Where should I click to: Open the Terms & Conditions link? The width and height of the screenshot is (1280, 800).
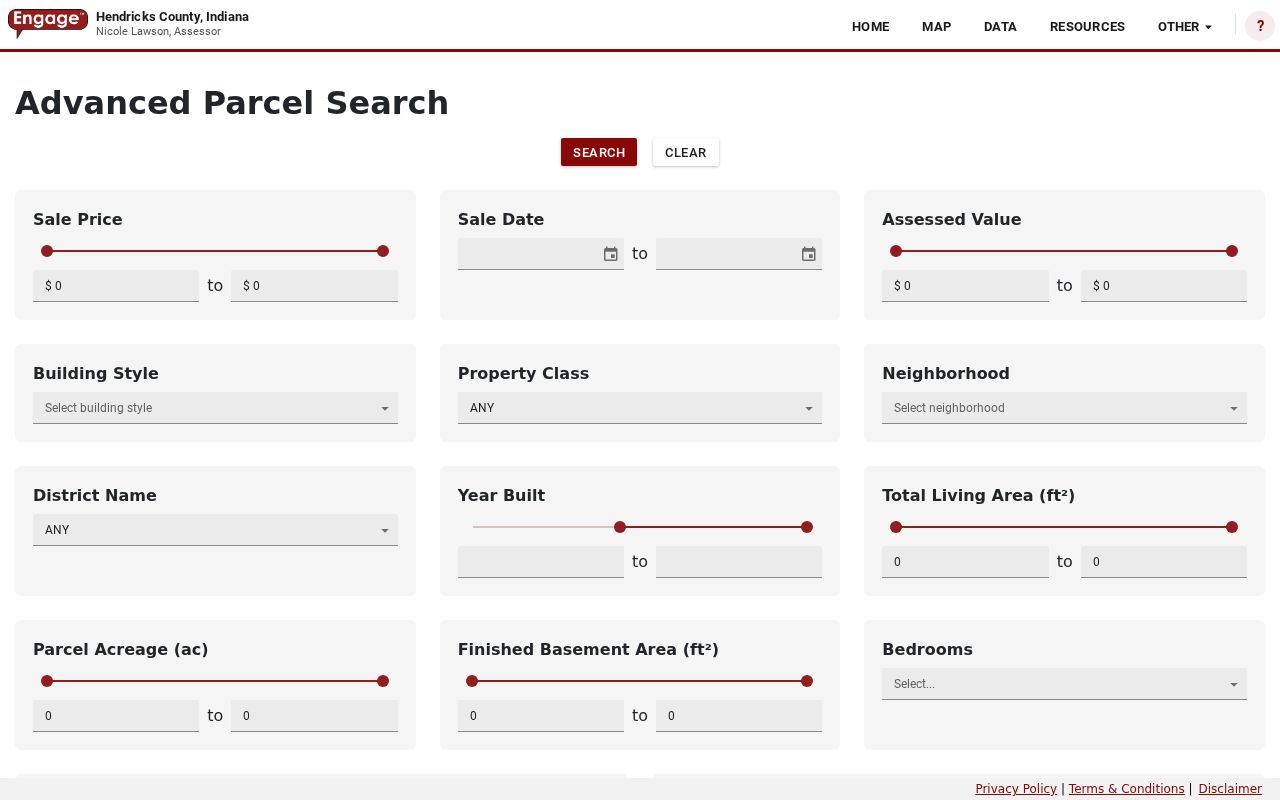click(x=1126, y=789)
